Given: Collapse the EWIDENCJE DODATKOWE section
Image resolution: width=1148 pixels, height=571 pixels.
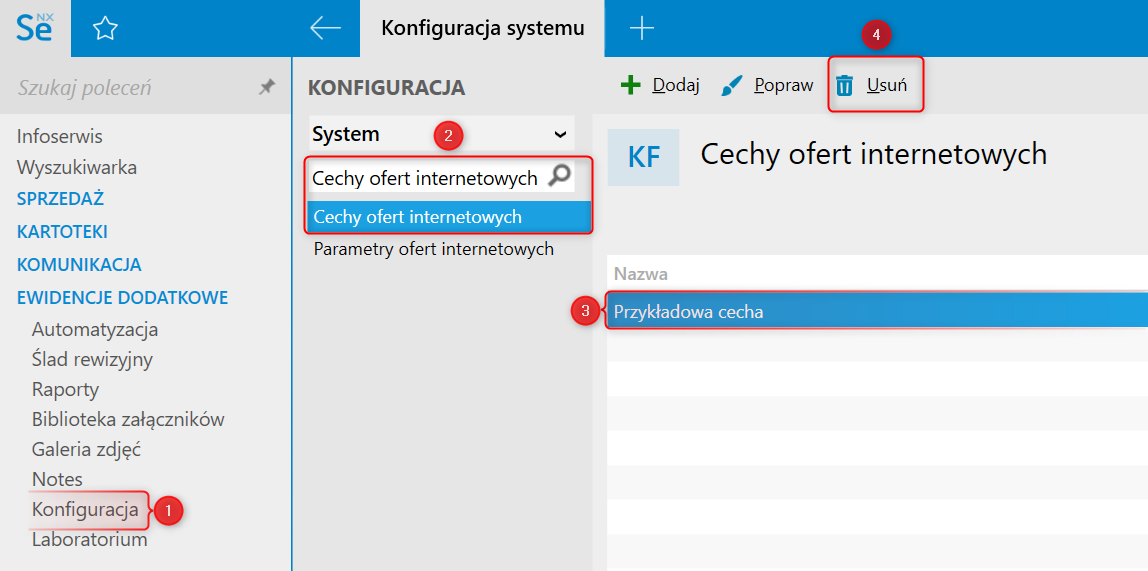Looking at the screenshot, I should click(x=122, y=298).
